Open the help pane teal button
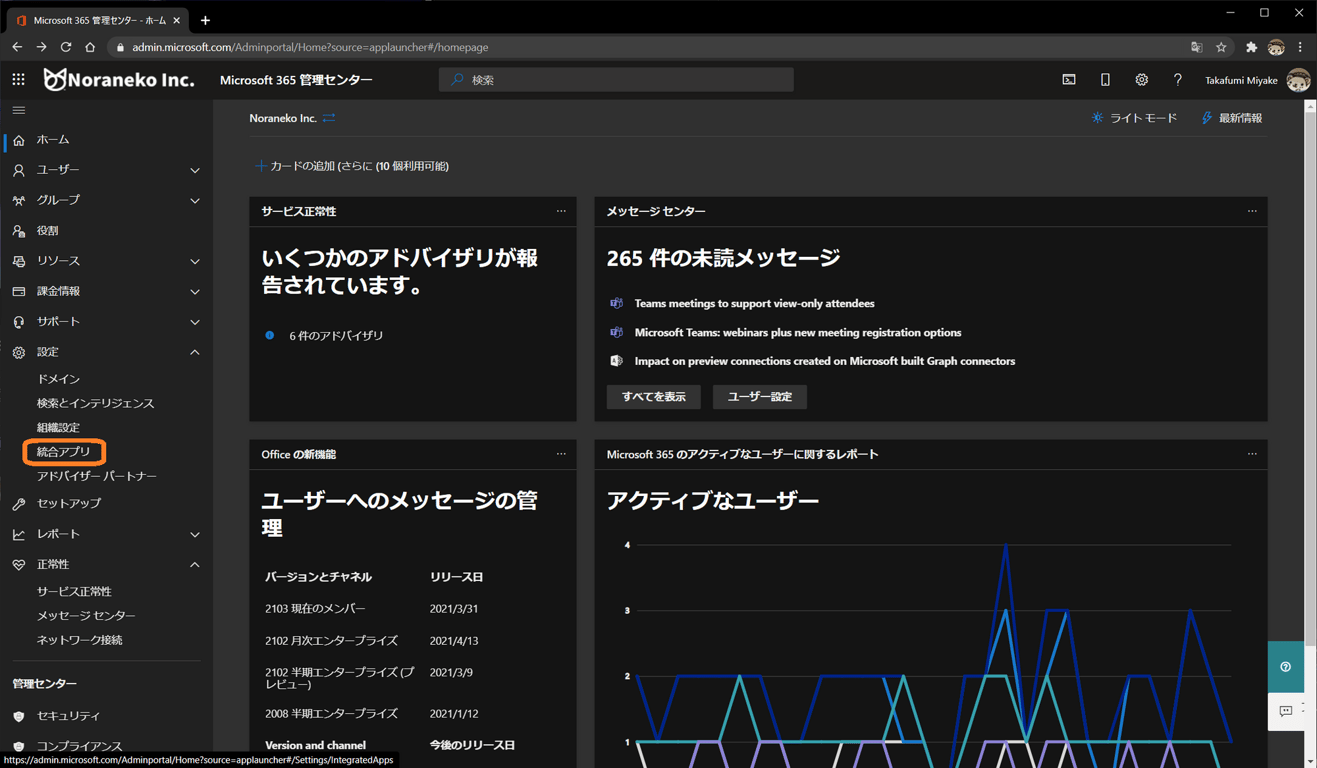Screen dimensions: 1317x768 pyautogui.click(x=1286, y=667)
